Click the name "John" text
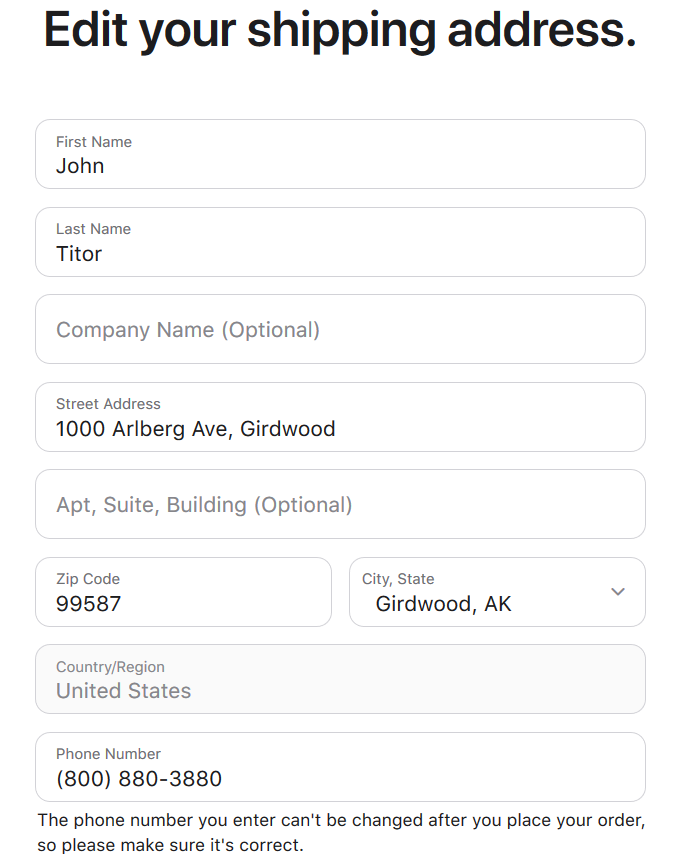The image size is (683, 862). click(80, 166)
